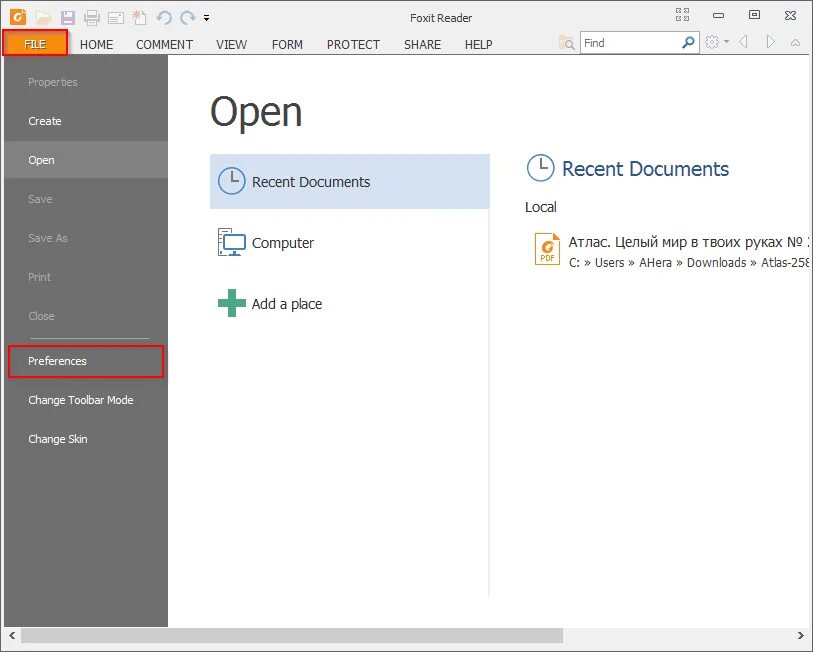This screenshot has height=652, width=813.
Task: Click the green plus icon
Action: (231, 303)
